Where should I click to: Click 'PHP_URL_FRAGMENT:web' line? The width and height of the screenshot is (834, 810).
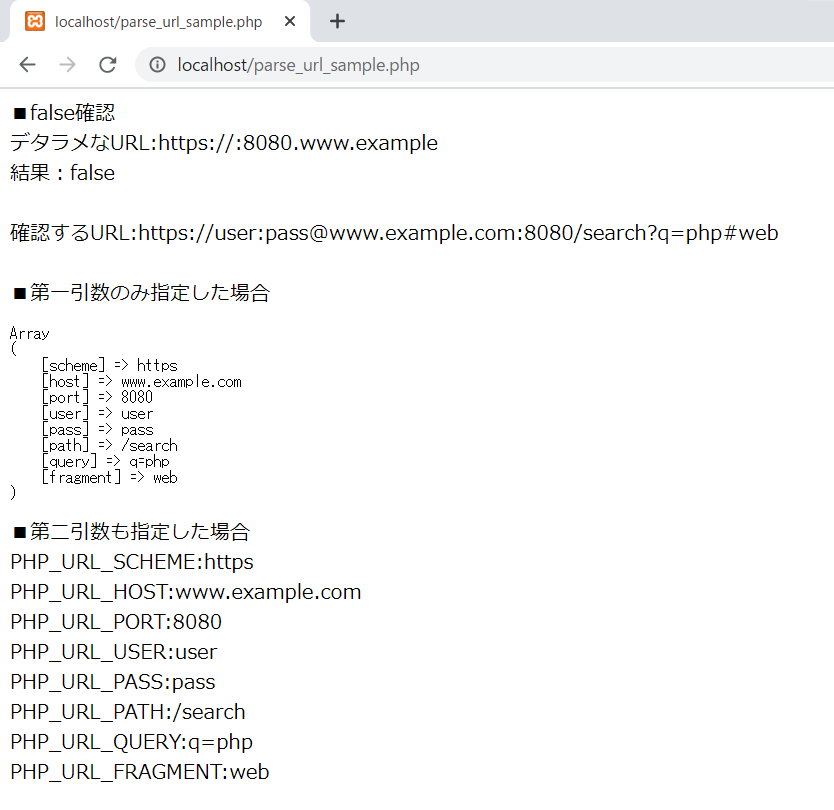tap(140, 772)
